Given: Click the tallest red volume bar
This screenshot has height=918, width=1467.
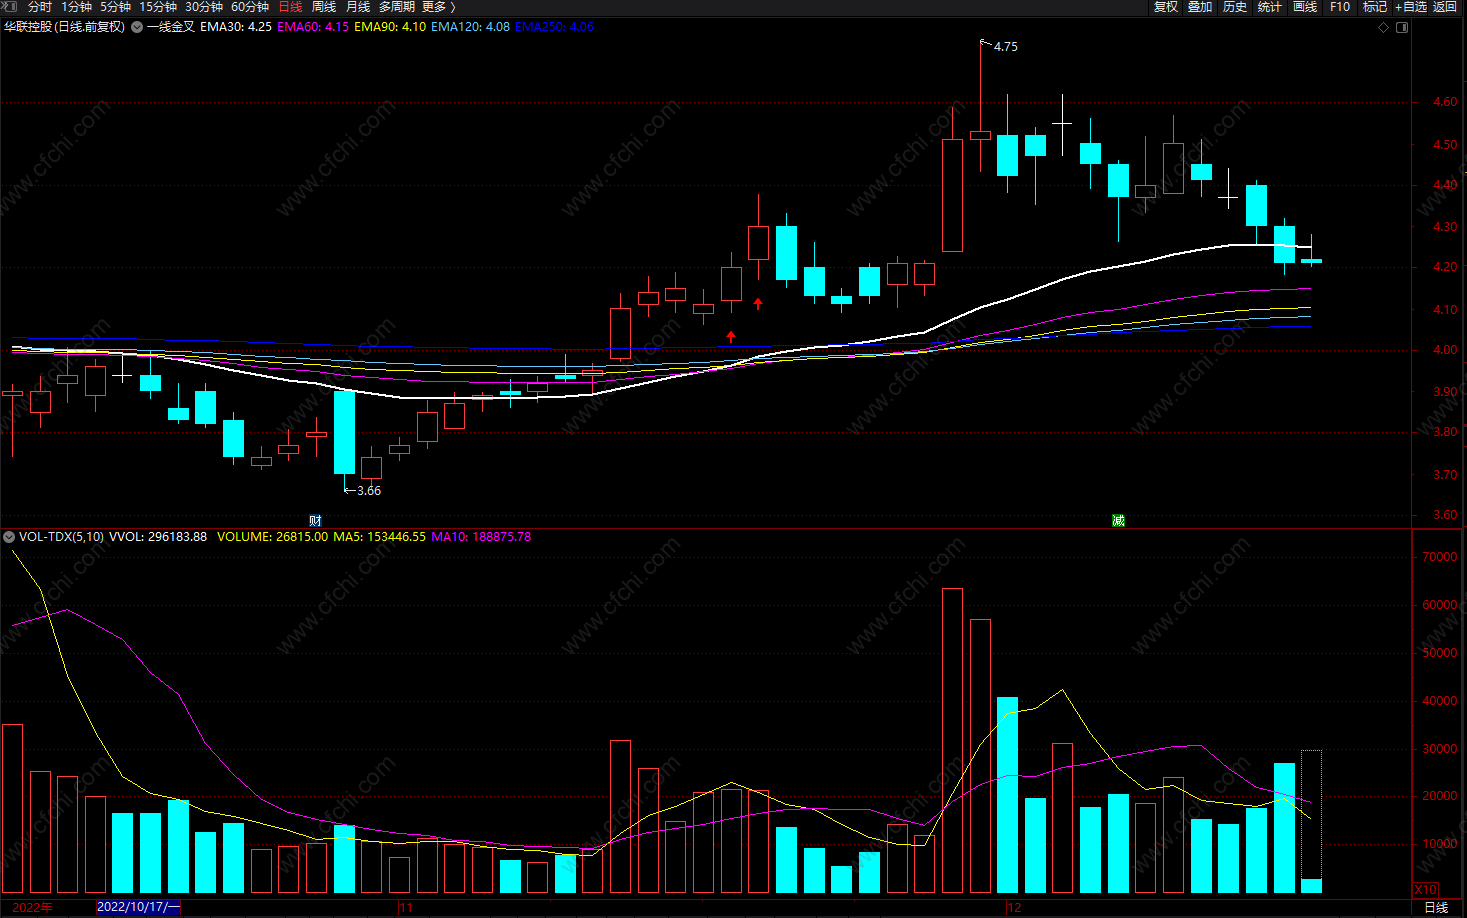Looking at the screenshot, I should point(953,740).
